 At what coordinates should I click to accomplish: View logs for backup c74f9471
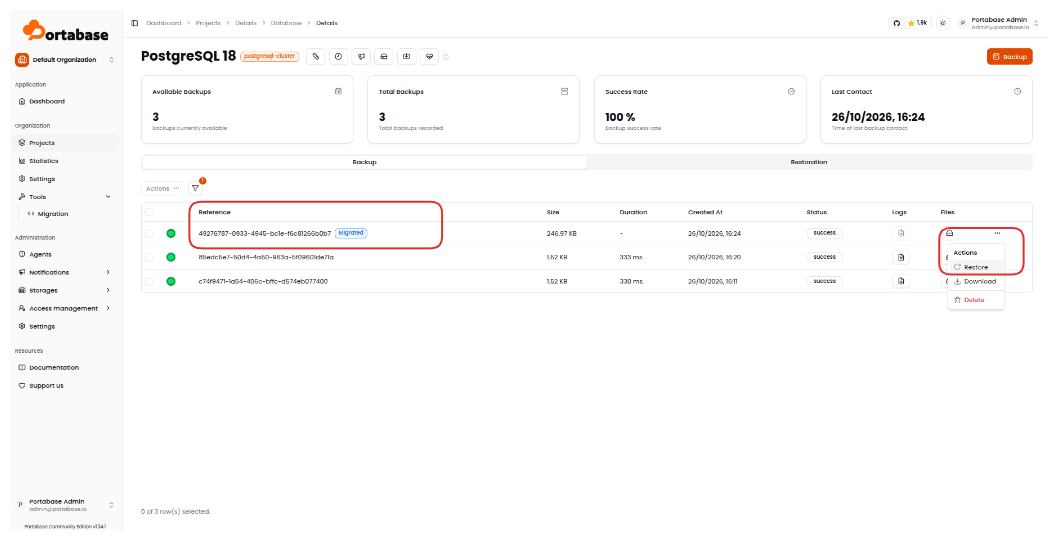coord(901,281)
